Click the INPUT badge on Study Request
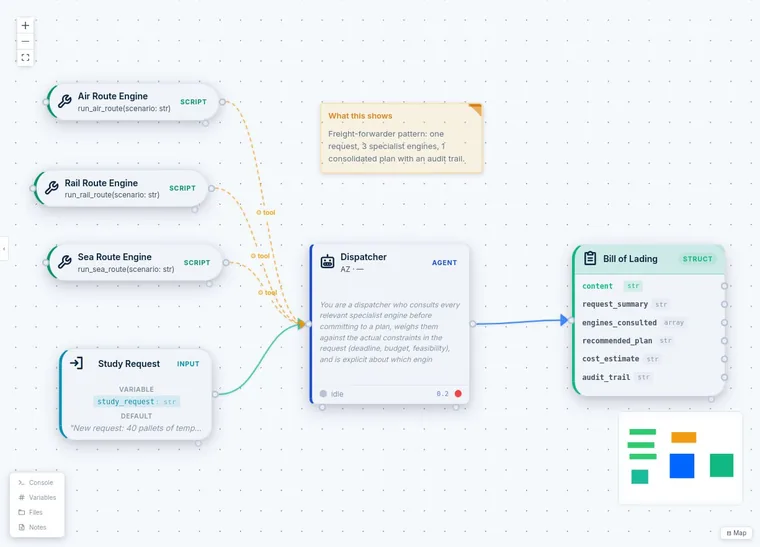Viewport: 760px width, 547px height. click(x=188, y=364)
